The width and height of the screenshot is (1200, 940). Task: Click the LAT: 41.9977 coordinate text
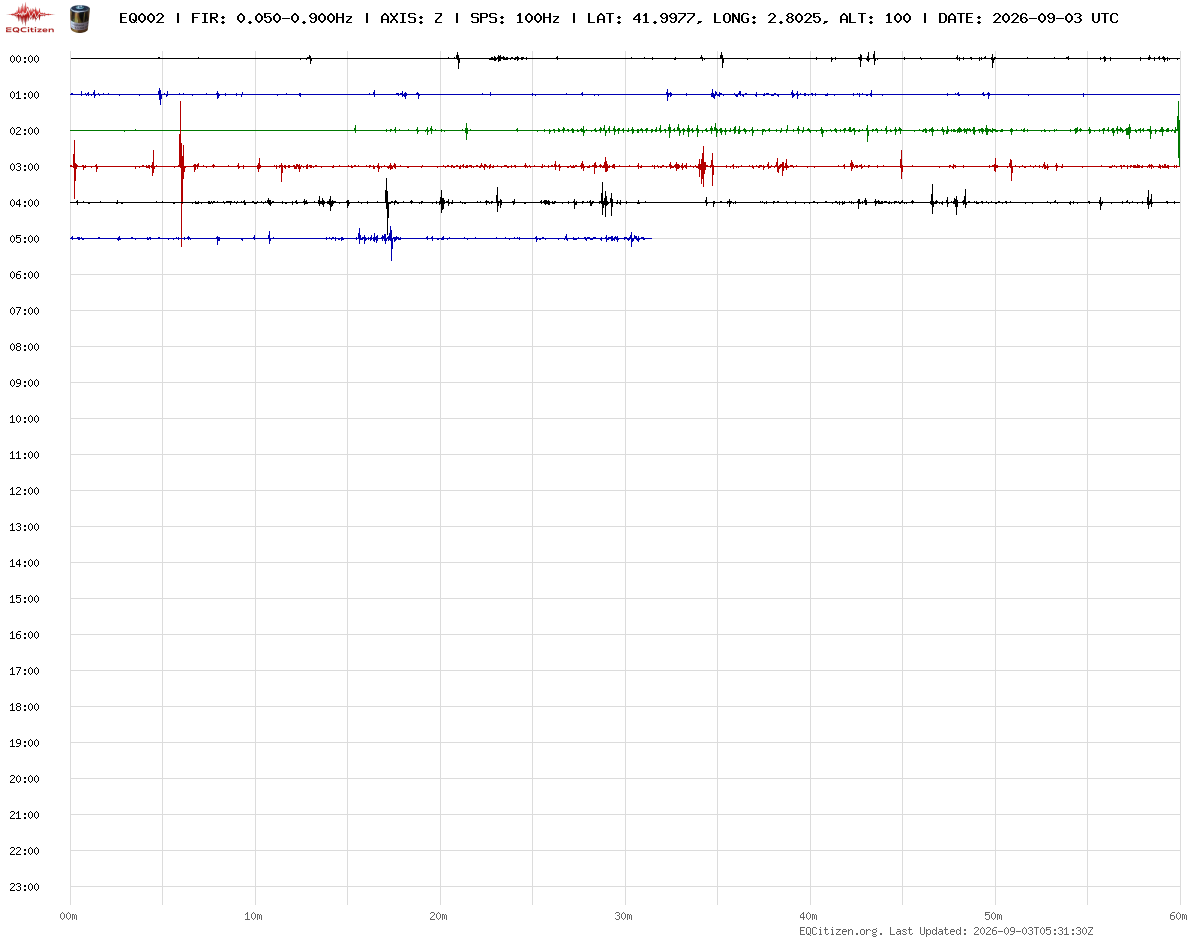tap(634, 18)
